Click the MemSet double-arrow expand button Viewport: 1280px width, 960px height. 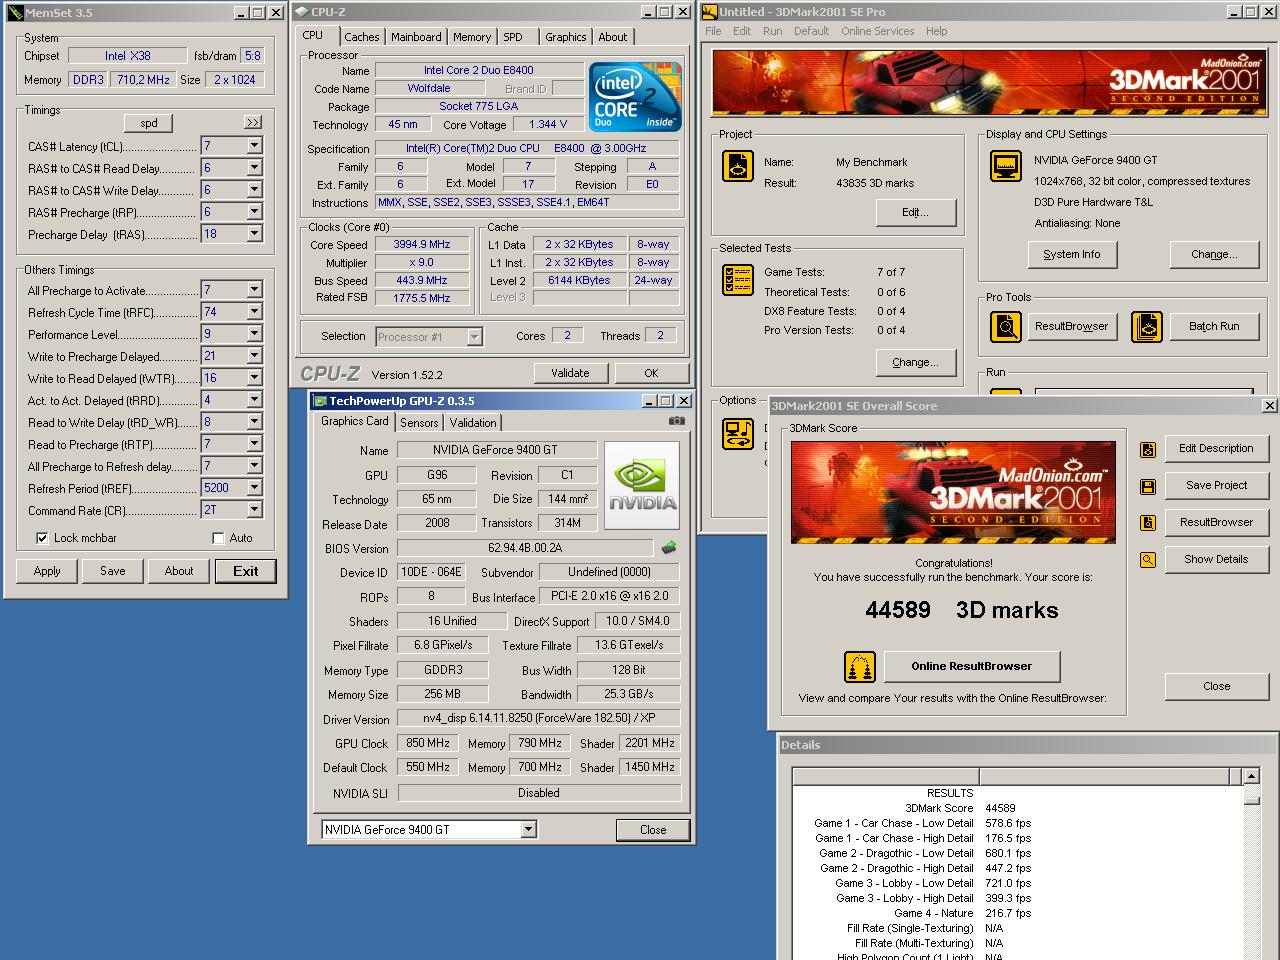253,122
